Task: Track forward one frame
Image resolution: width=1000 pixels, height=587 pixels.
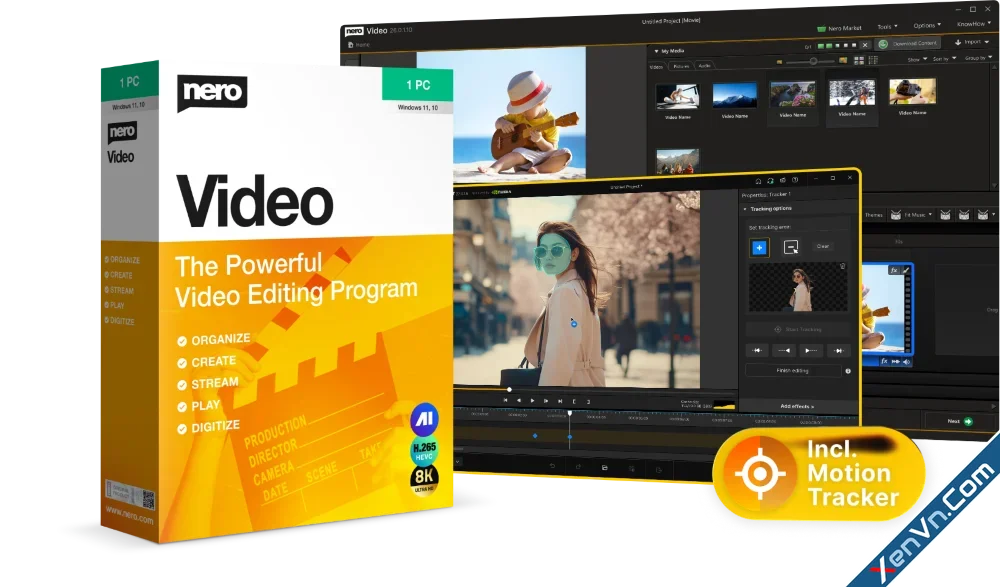Action: coord(811,350)
